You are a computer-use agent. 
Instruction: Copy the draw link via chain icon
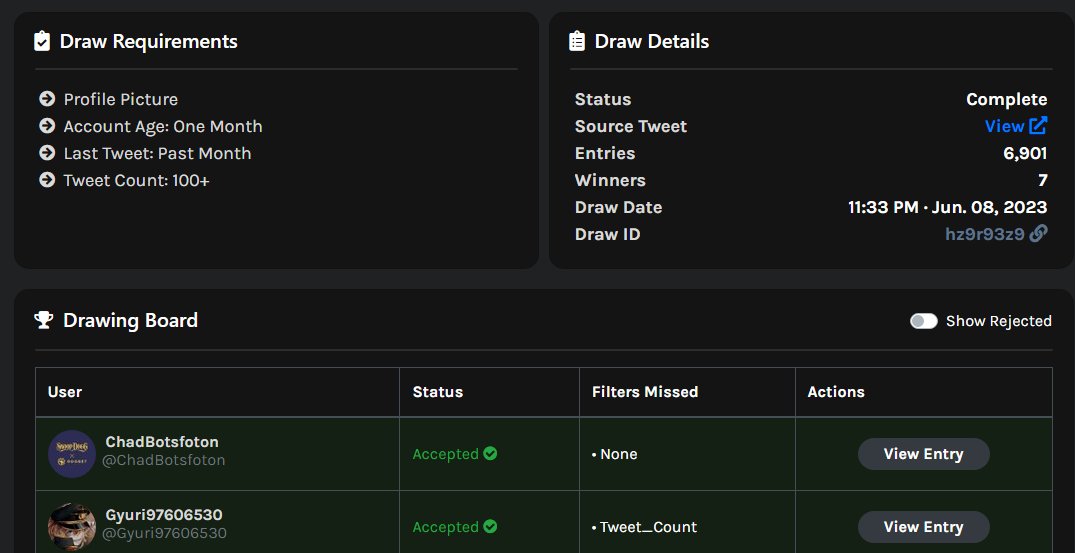[1038, 234]
